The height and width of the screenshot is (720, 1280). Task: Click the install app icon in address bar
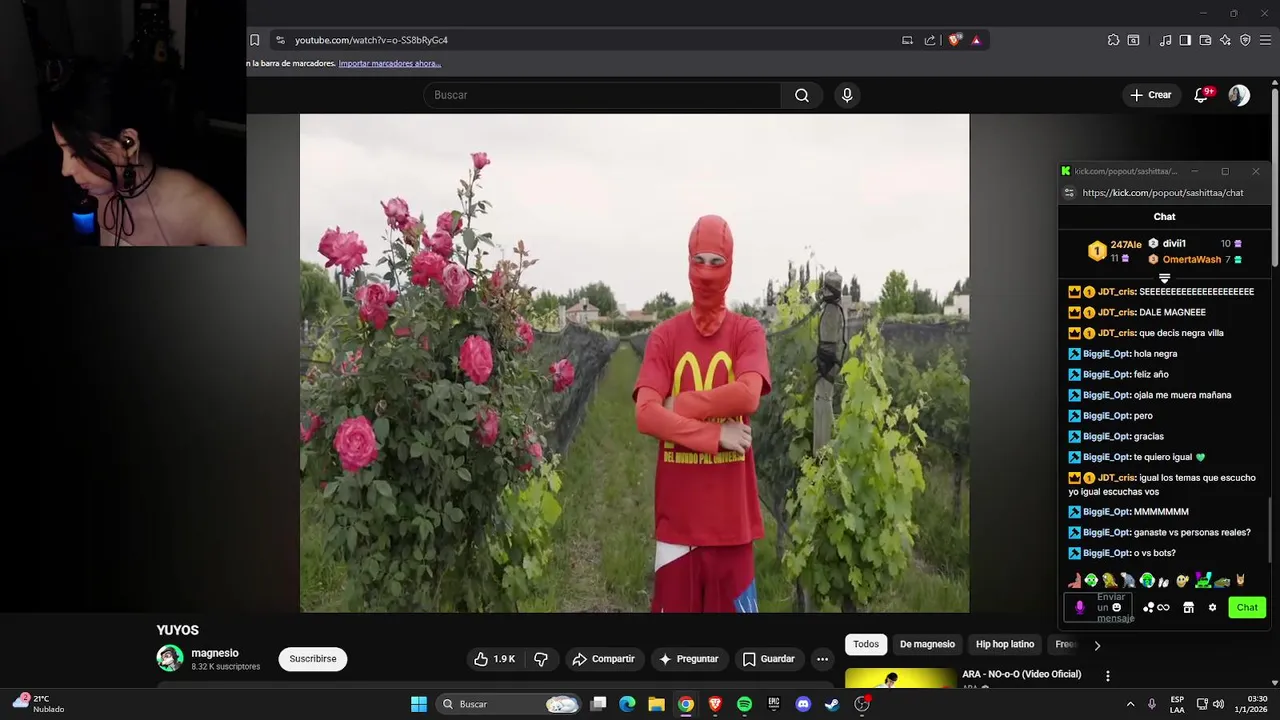point(907,40)
